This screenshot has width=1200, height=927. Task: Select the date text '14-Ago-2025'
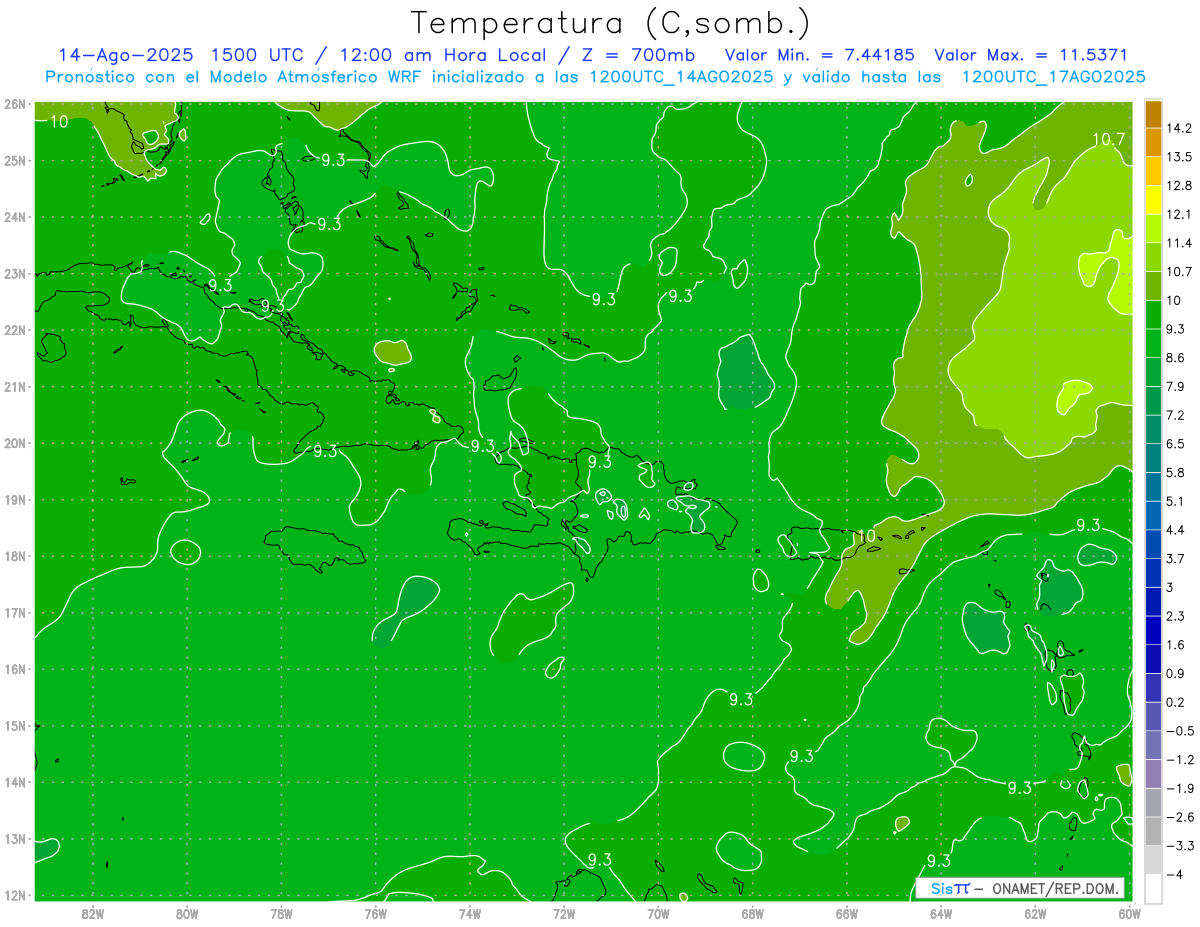[x=125, y=55]
